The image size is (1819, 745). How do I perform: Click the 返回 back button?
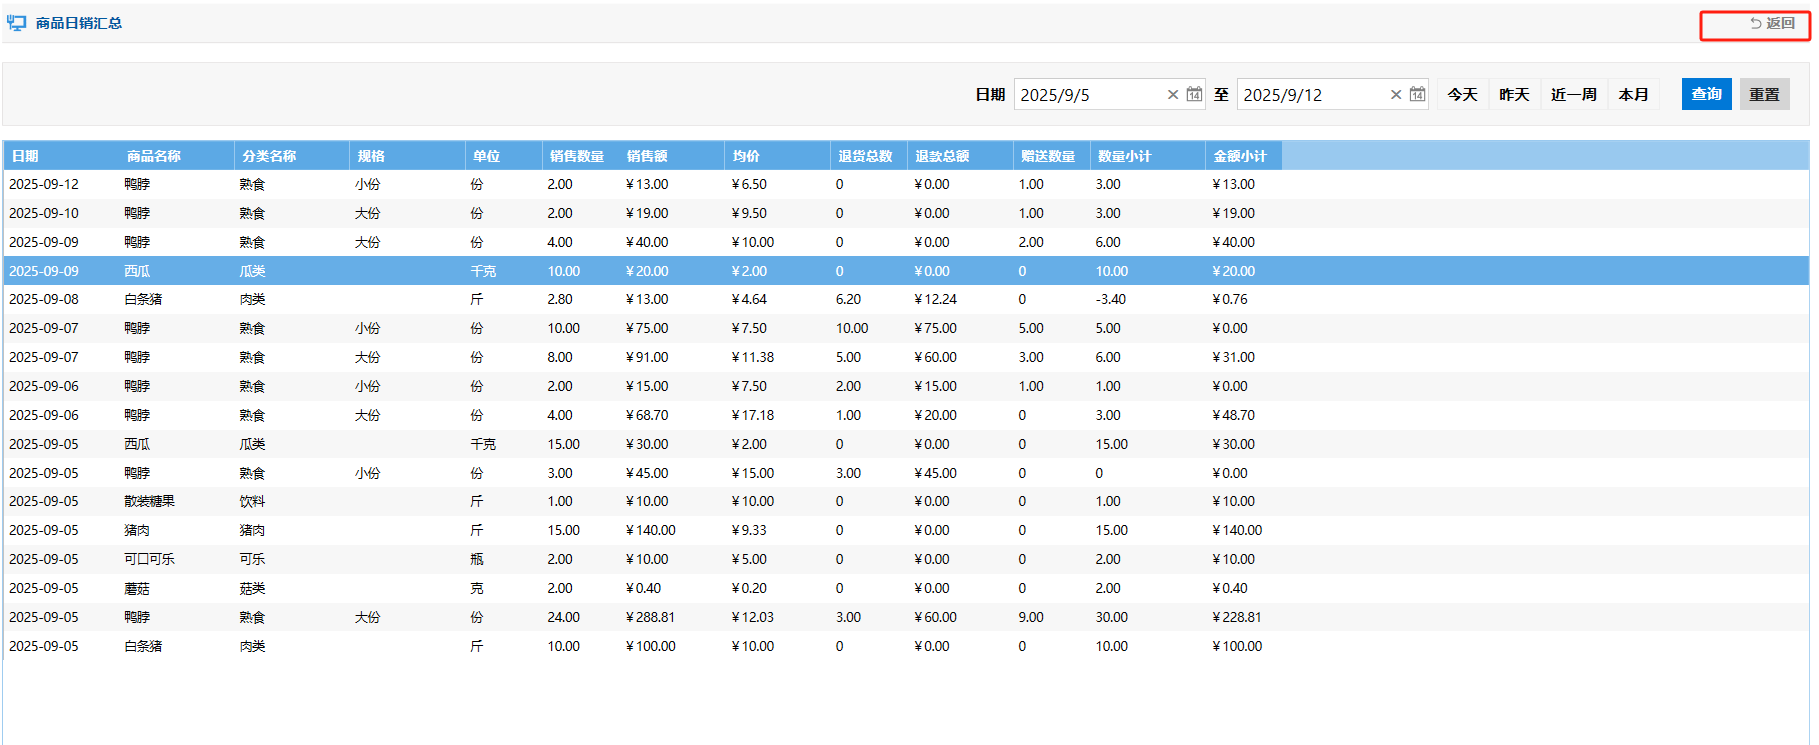click(x=1771, y=23)
